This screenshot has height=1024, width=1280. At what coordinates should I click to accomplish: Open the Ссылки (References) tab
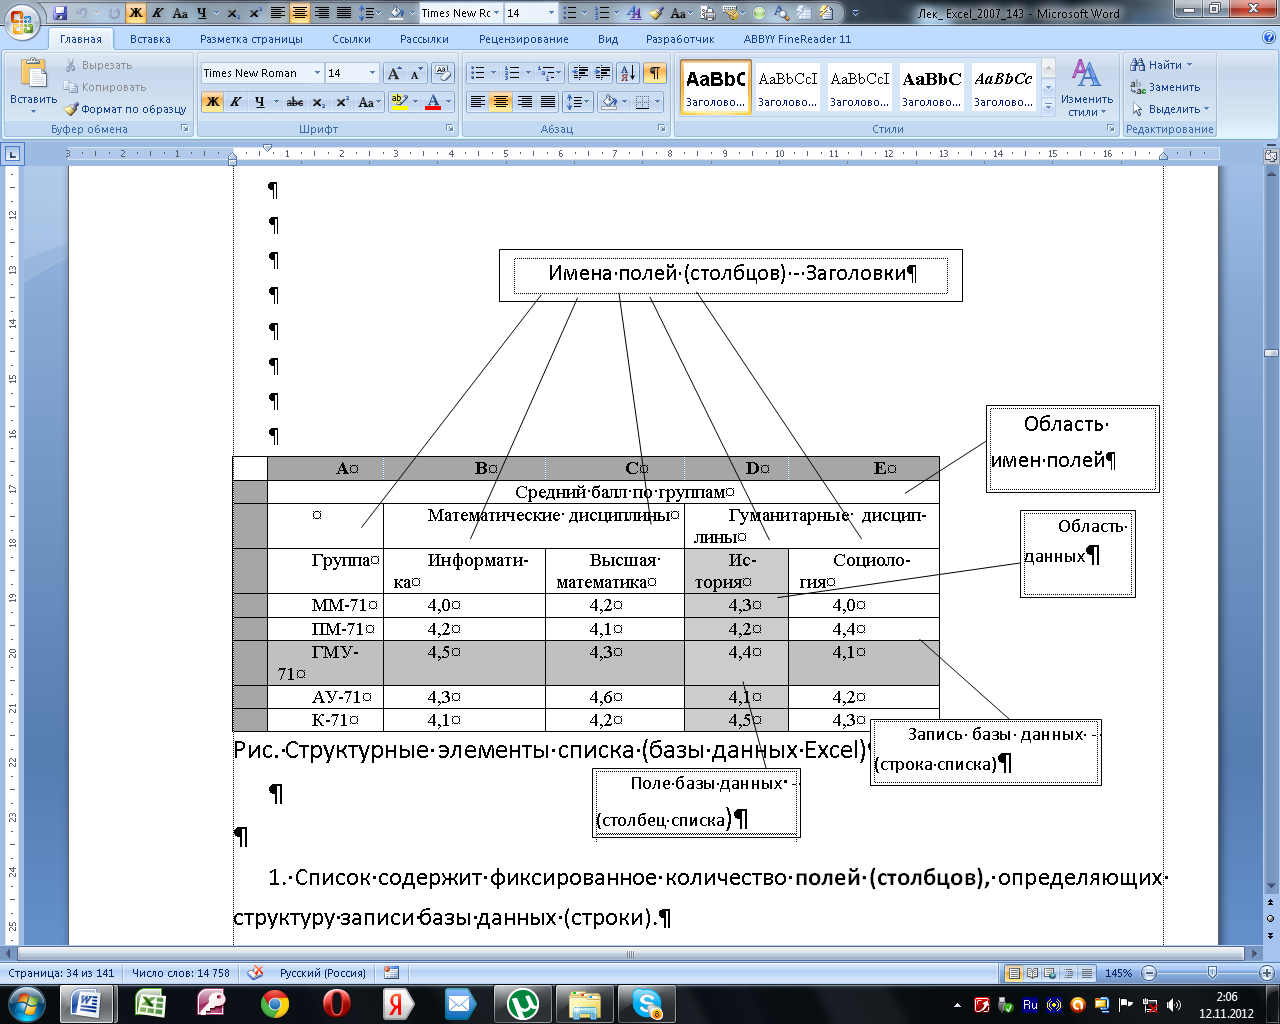point(351,39)
